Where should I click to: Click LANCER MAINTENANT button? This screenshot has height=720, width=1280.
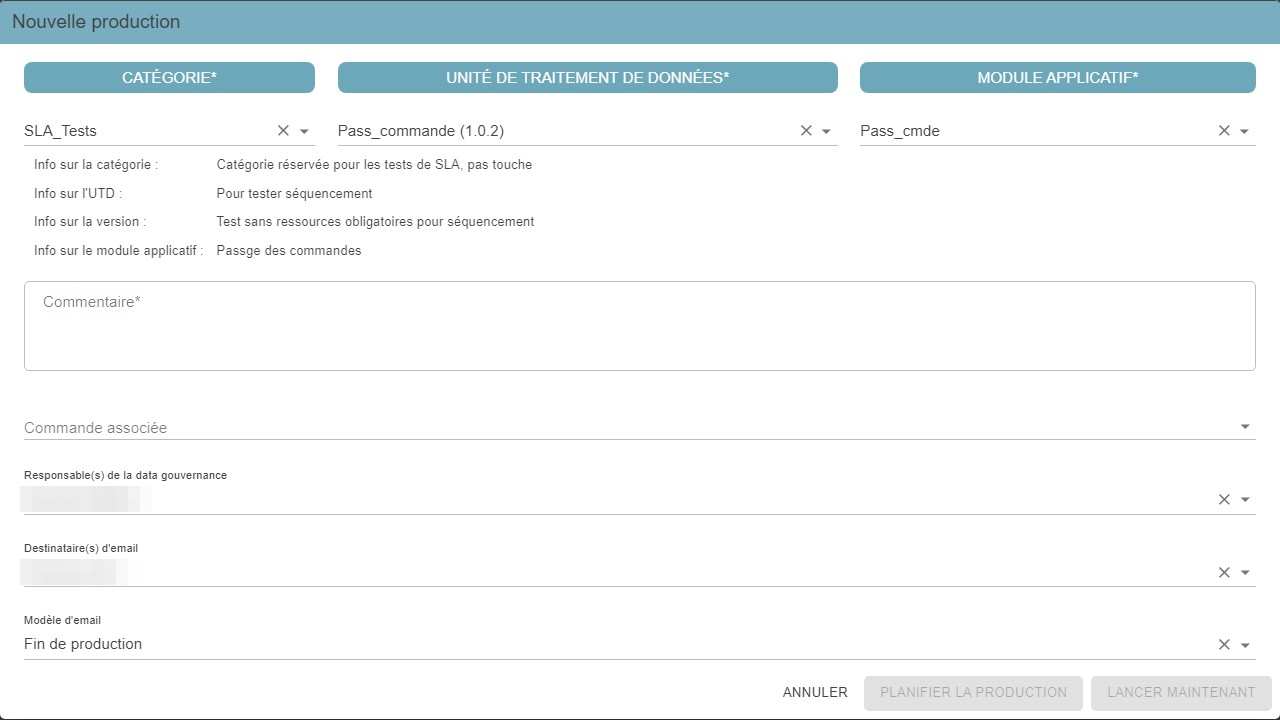1181,692
